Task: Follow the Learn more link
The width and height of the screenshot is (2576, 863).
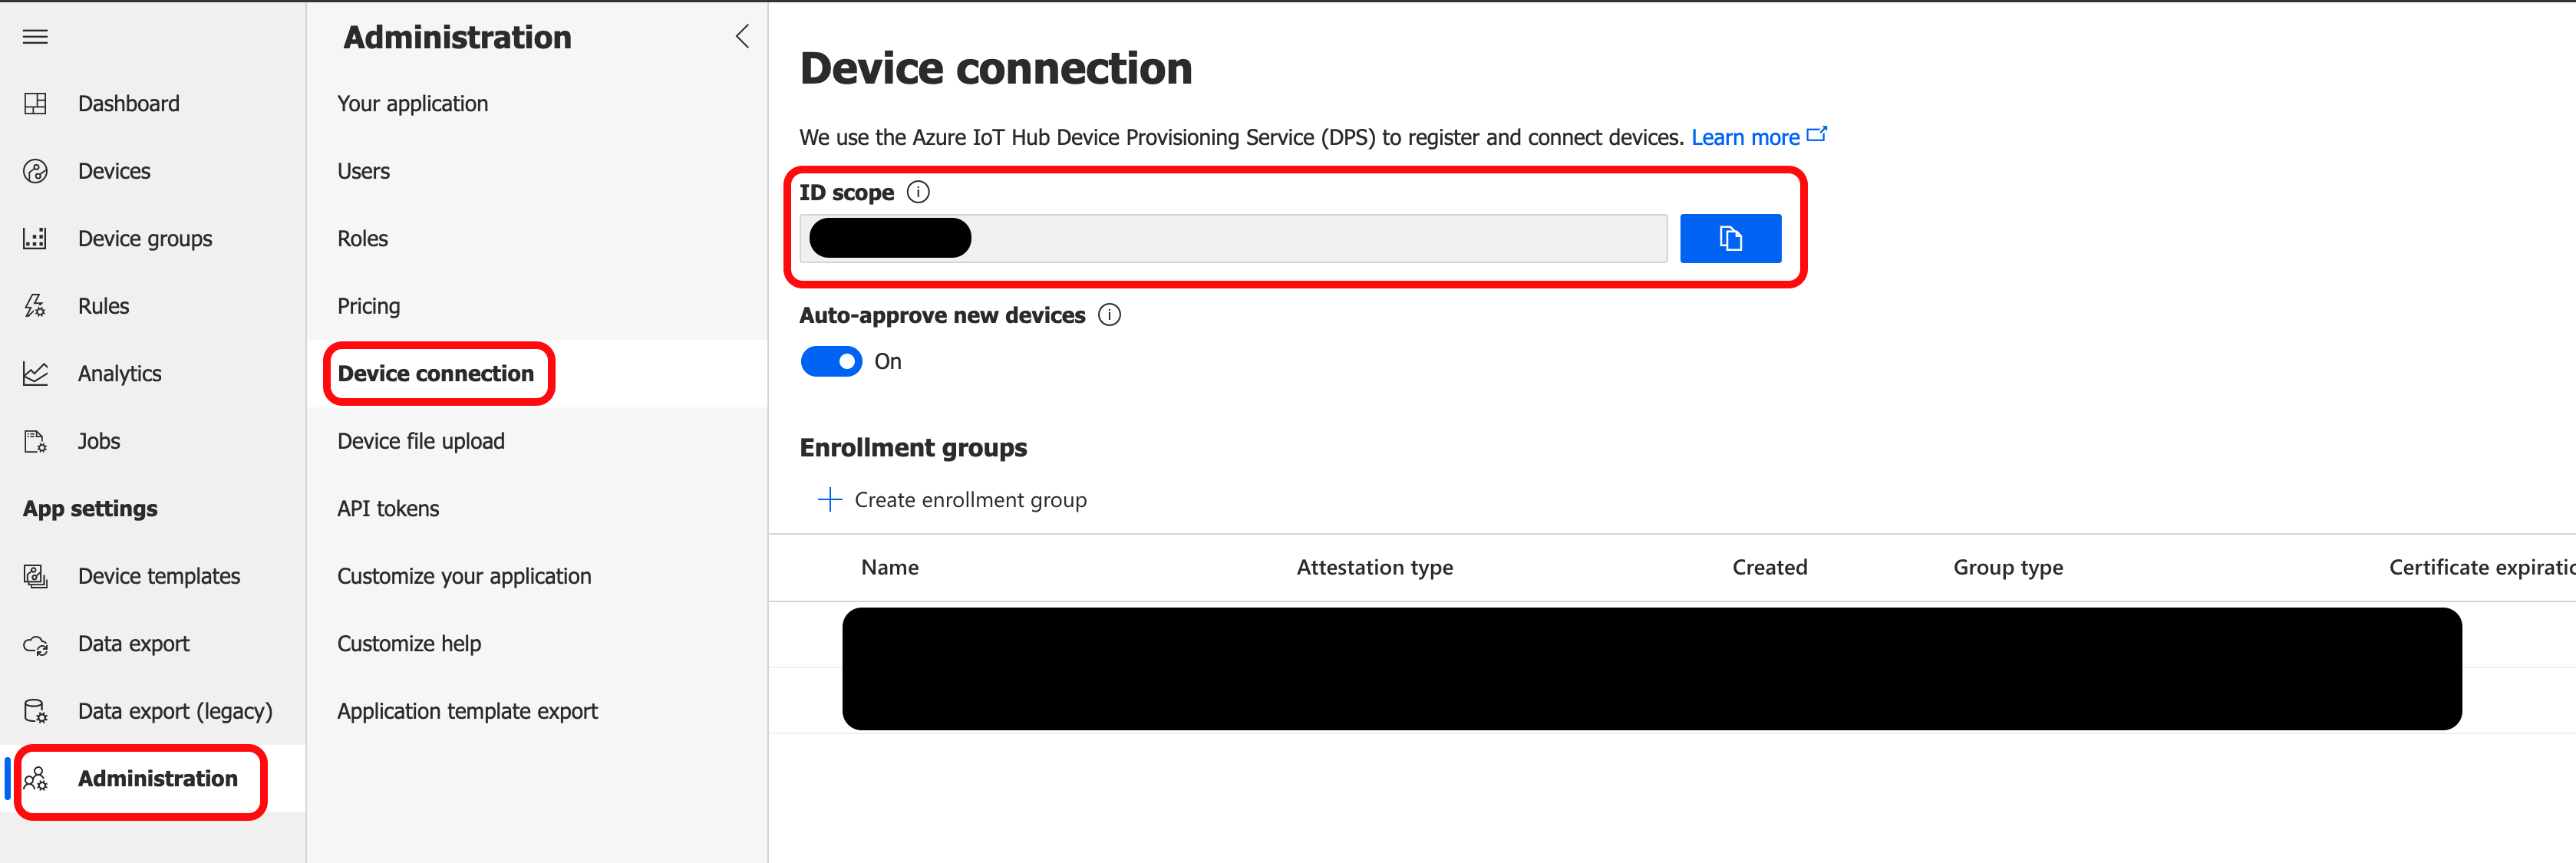Action: tap(1745, 137)
